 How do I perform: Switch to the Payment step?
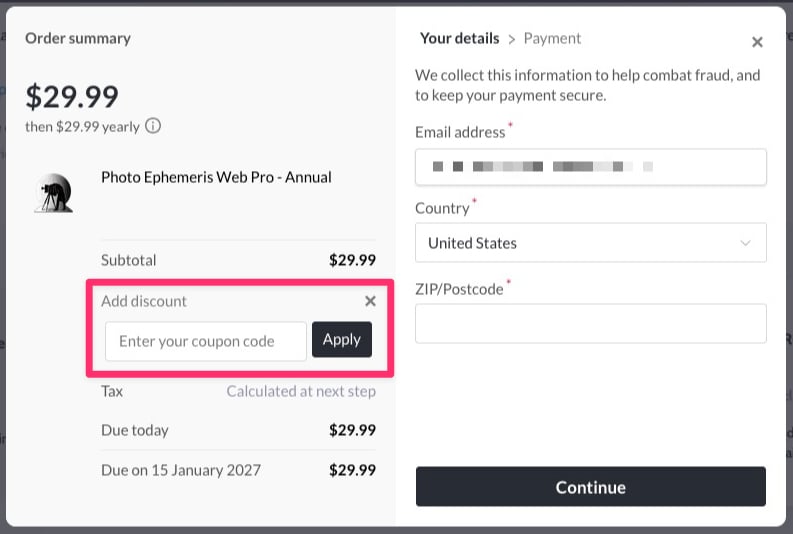[552, 38]
